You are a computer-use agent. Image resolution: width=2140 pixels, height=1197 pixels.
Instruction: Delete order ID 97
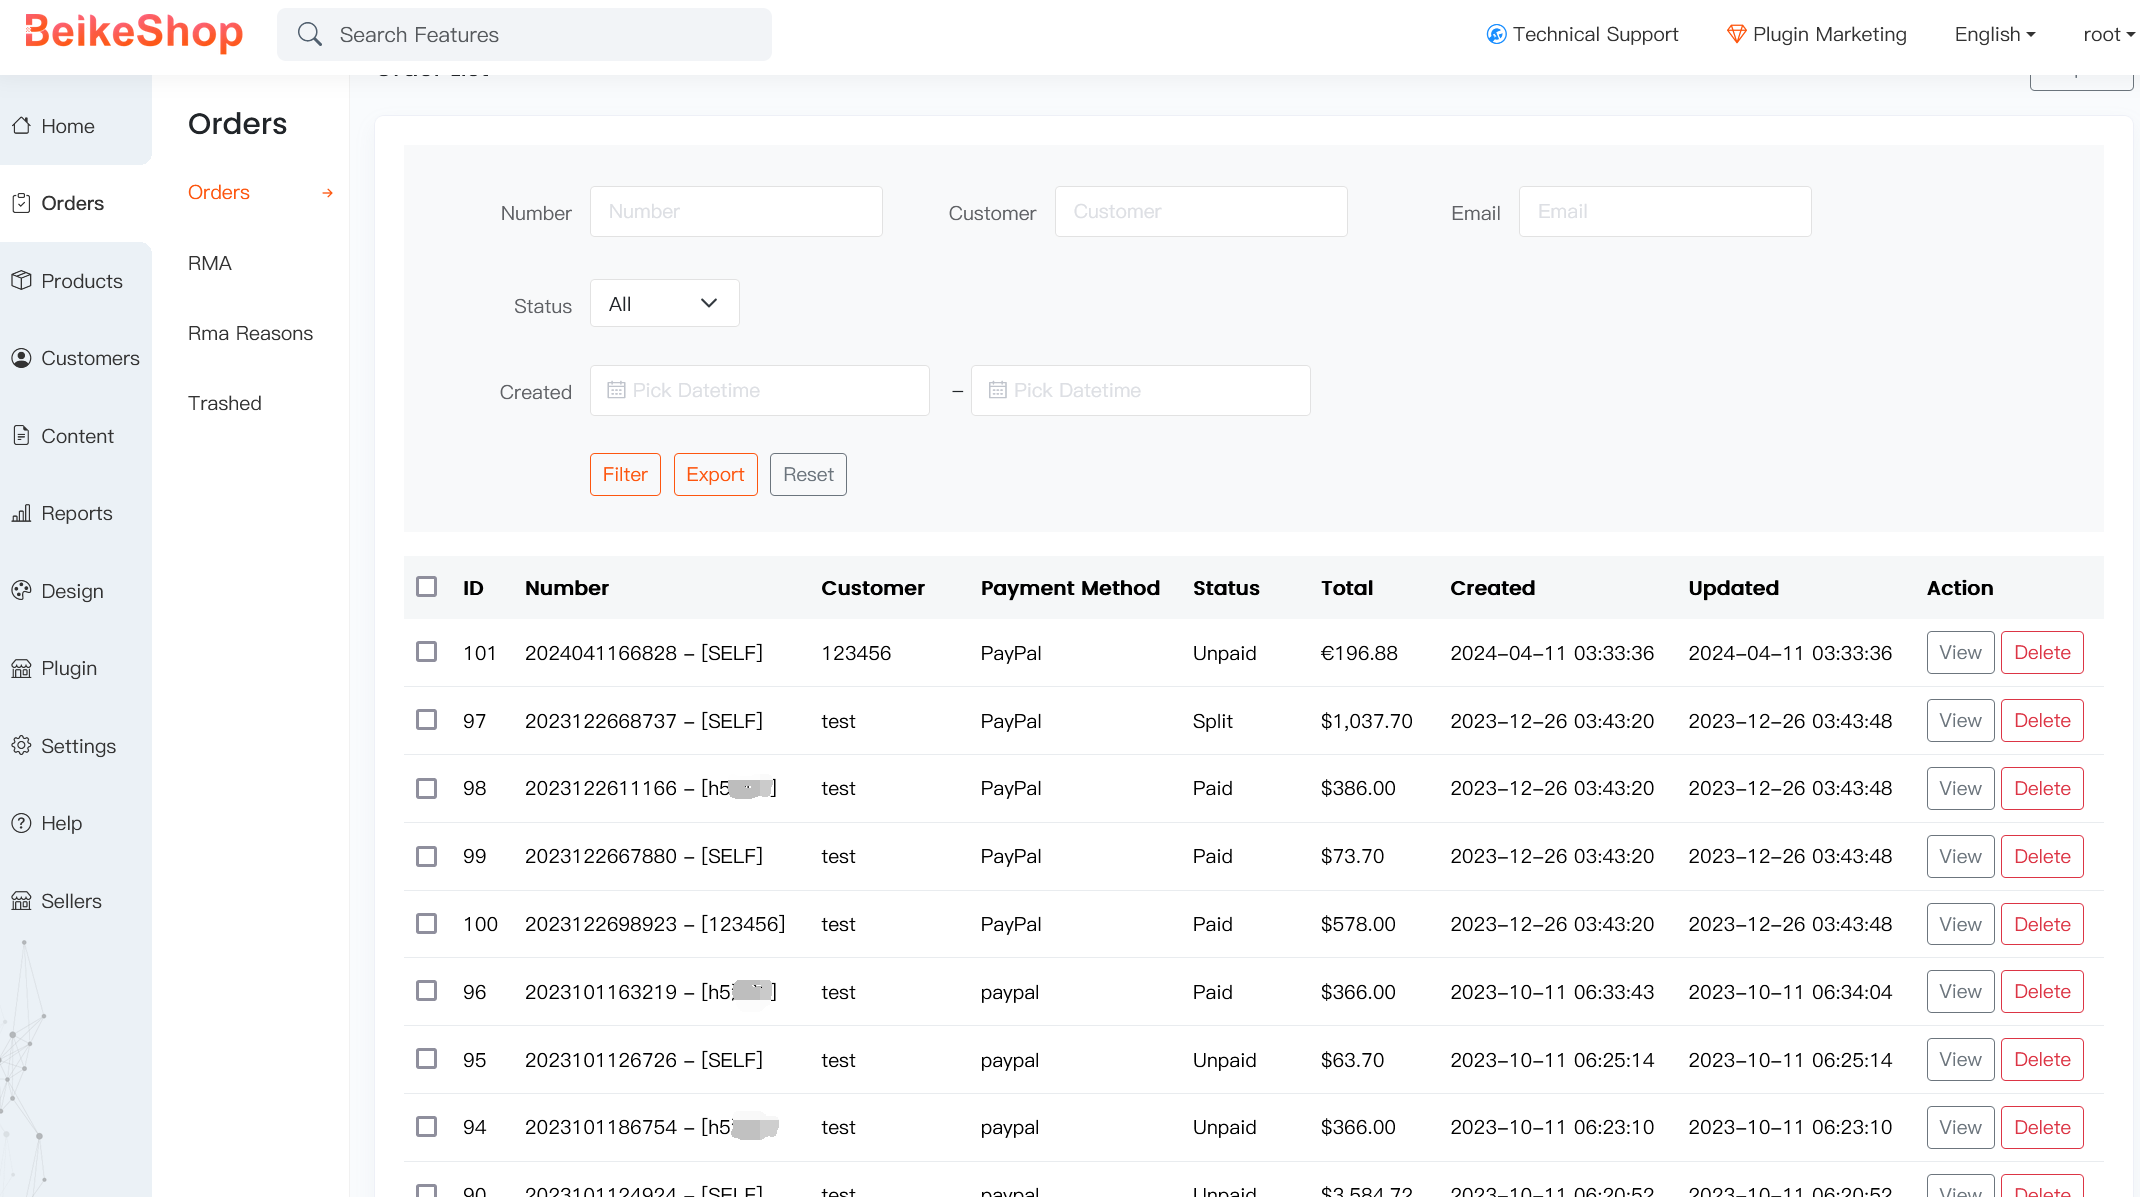pyautogui.click(x=2042, y=721)
